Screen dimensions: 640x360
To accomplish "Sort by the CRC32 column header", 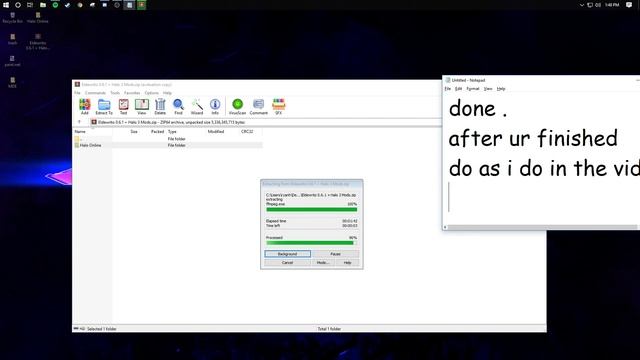I will pos(247,131).
